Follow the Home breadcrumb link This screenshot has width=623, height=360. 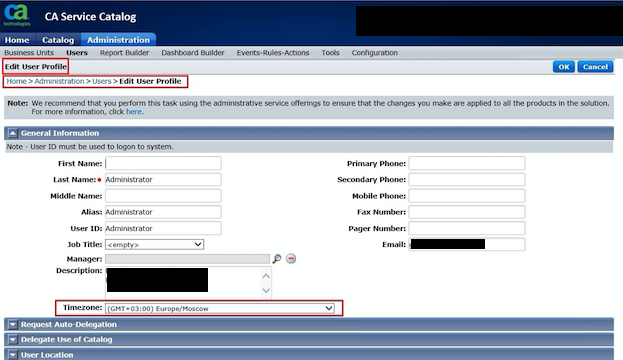[x=17, y=81]
